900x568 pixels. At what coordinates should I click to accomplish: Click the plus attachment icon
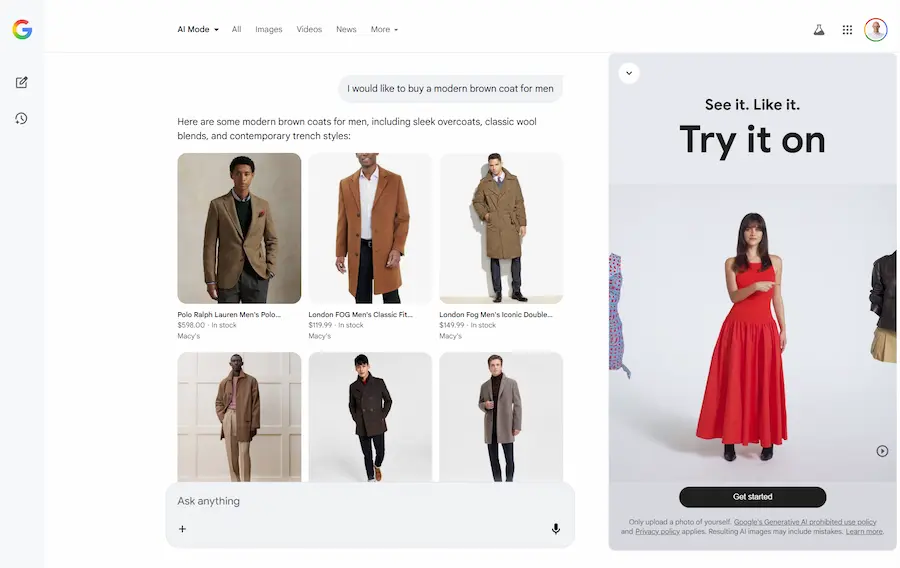click(x=182, y=529)
